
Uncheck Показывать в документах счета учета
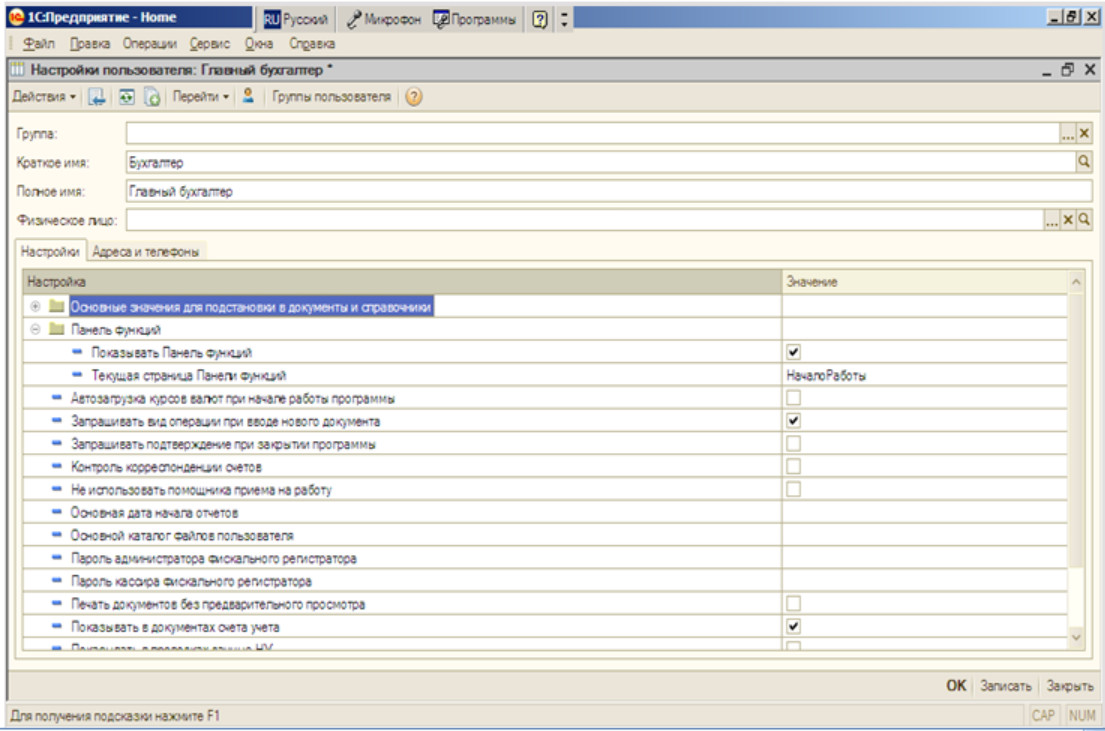(794, 626)
